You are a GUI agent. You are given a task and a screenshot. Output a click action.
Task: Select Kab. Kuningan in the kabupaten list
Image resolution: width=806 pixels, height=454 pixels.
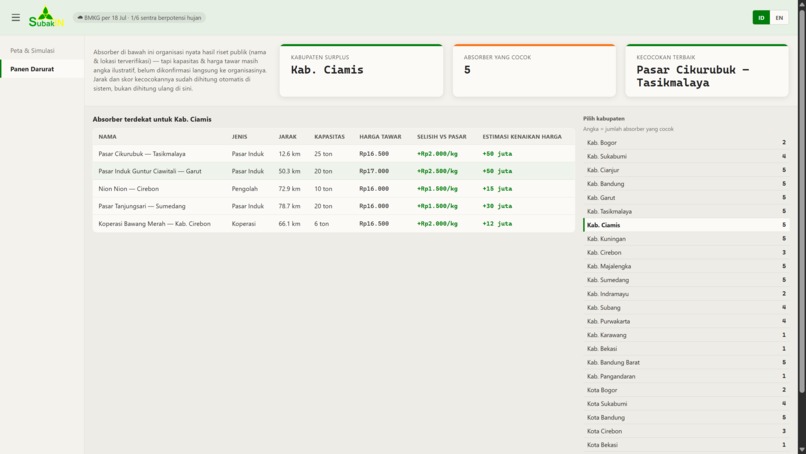coord(686,239)
